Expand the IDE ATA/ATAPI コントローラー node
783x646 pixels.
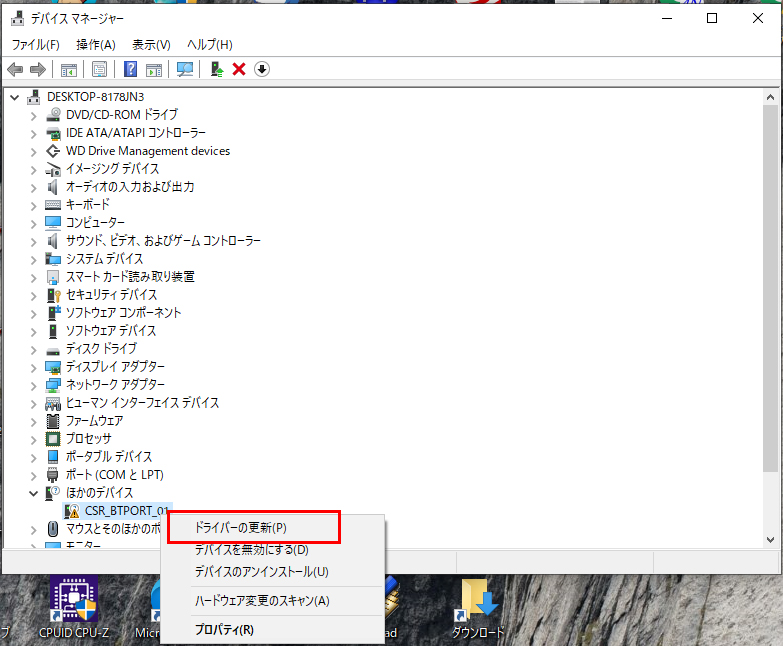click(33, 134)
